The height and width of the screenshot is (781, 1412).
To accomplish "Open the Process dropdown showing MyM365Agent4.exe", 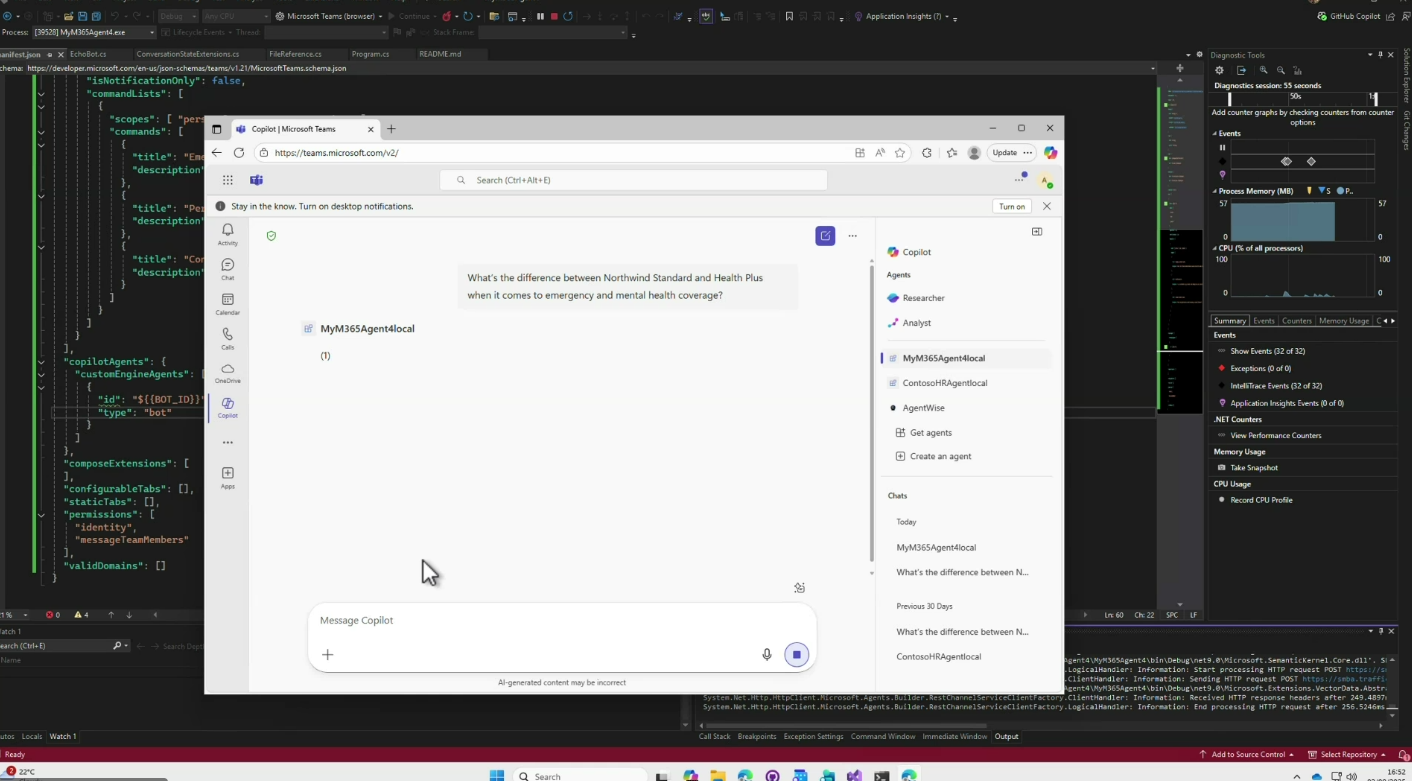I will 94,33.
